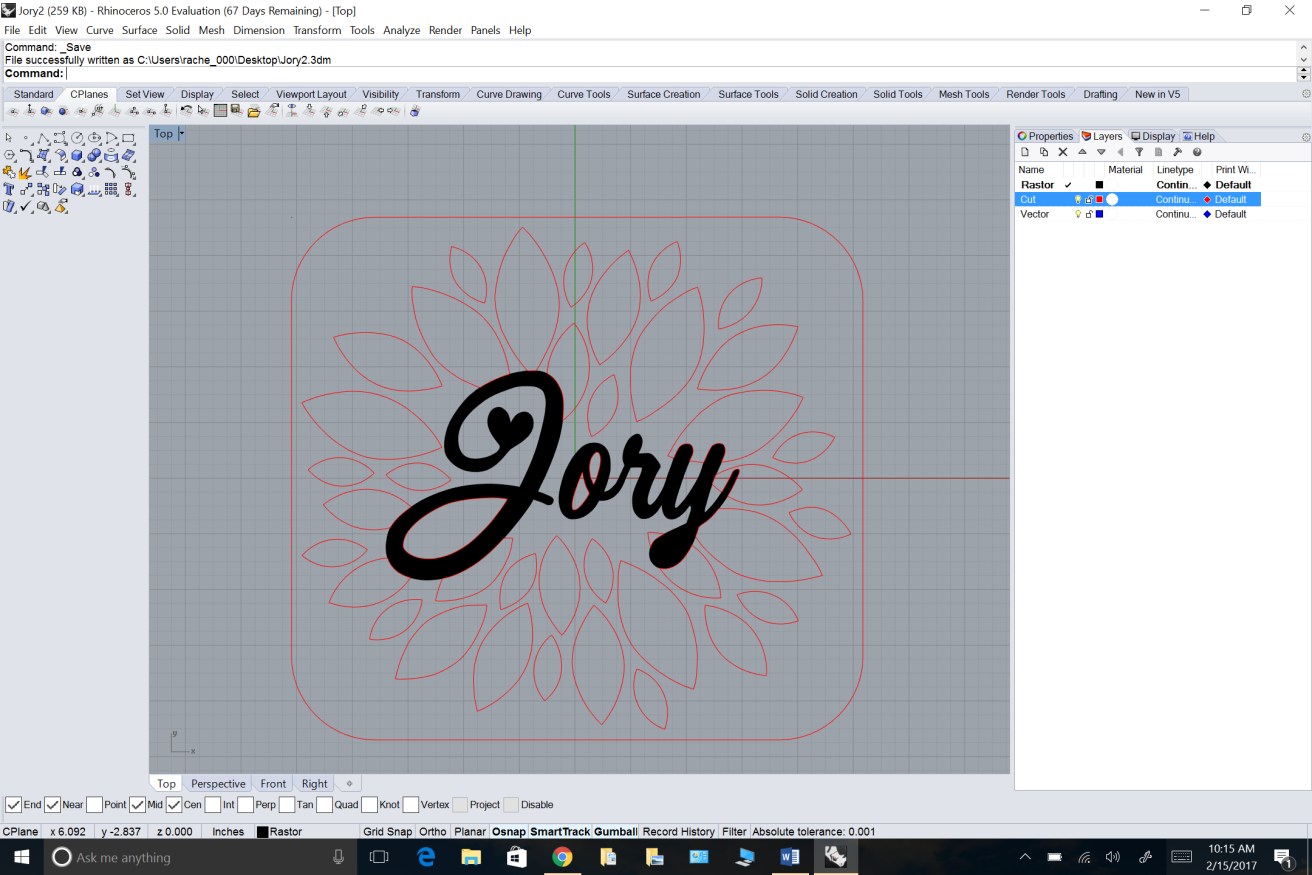
Task: Toggle Grid Snap in status bar
Action: tap(387, 832)
